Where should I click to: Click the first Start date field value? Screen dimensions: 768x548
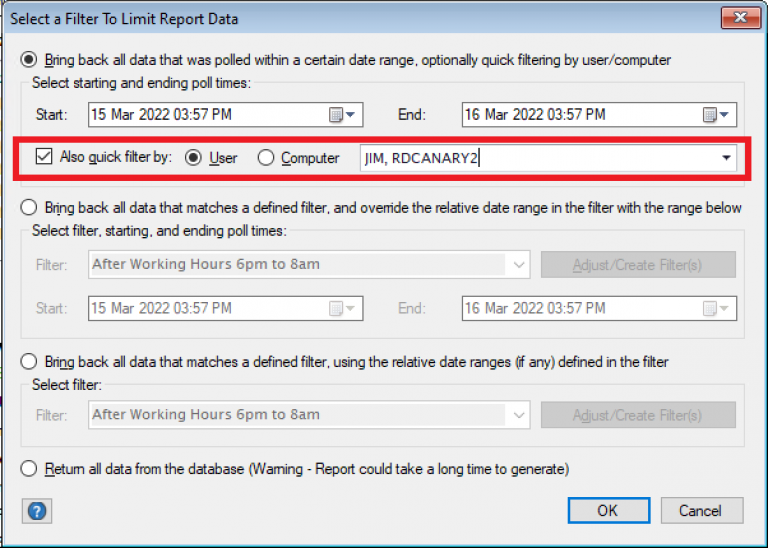[162, 115]
